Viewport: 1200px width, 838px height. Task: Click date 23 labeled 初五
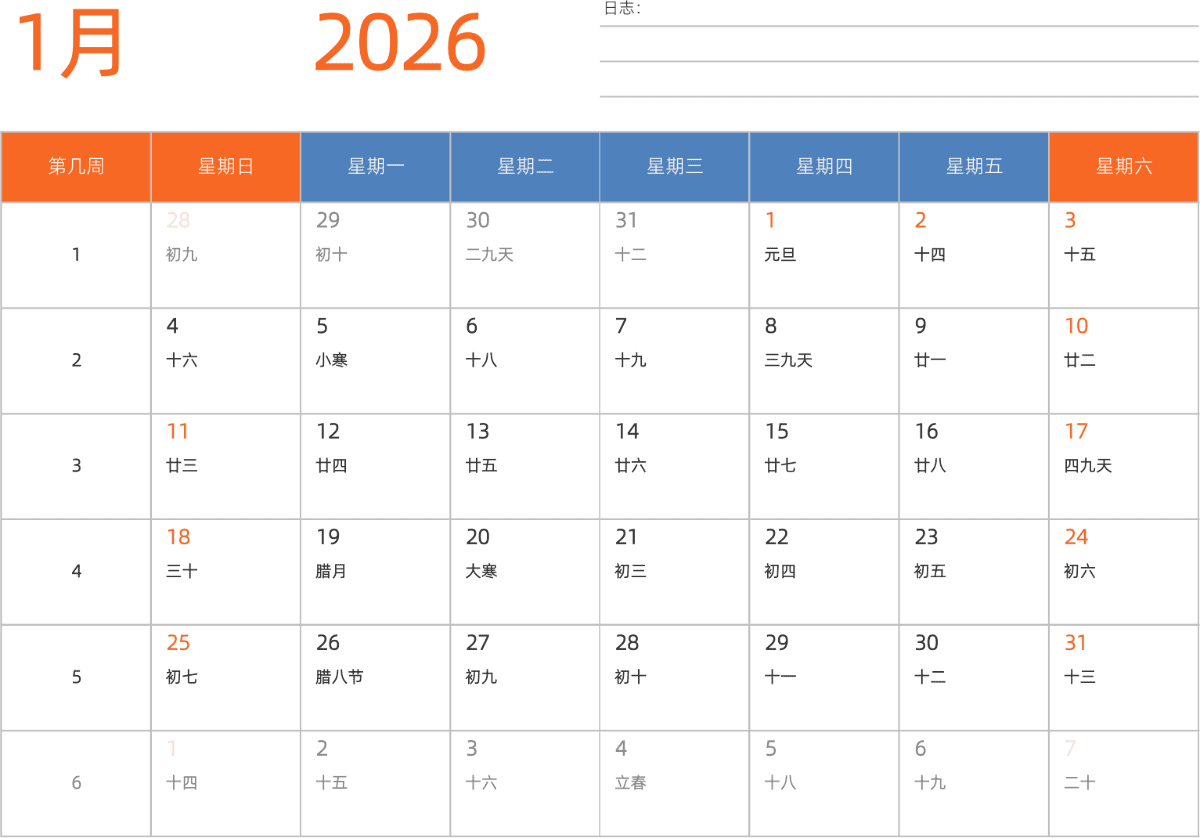[x=974, y=572]
